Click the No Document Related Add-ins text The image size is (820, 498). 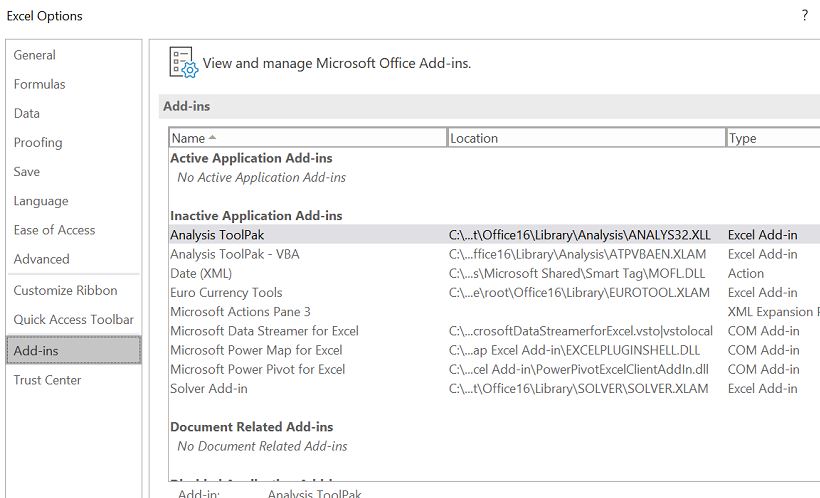262,446
